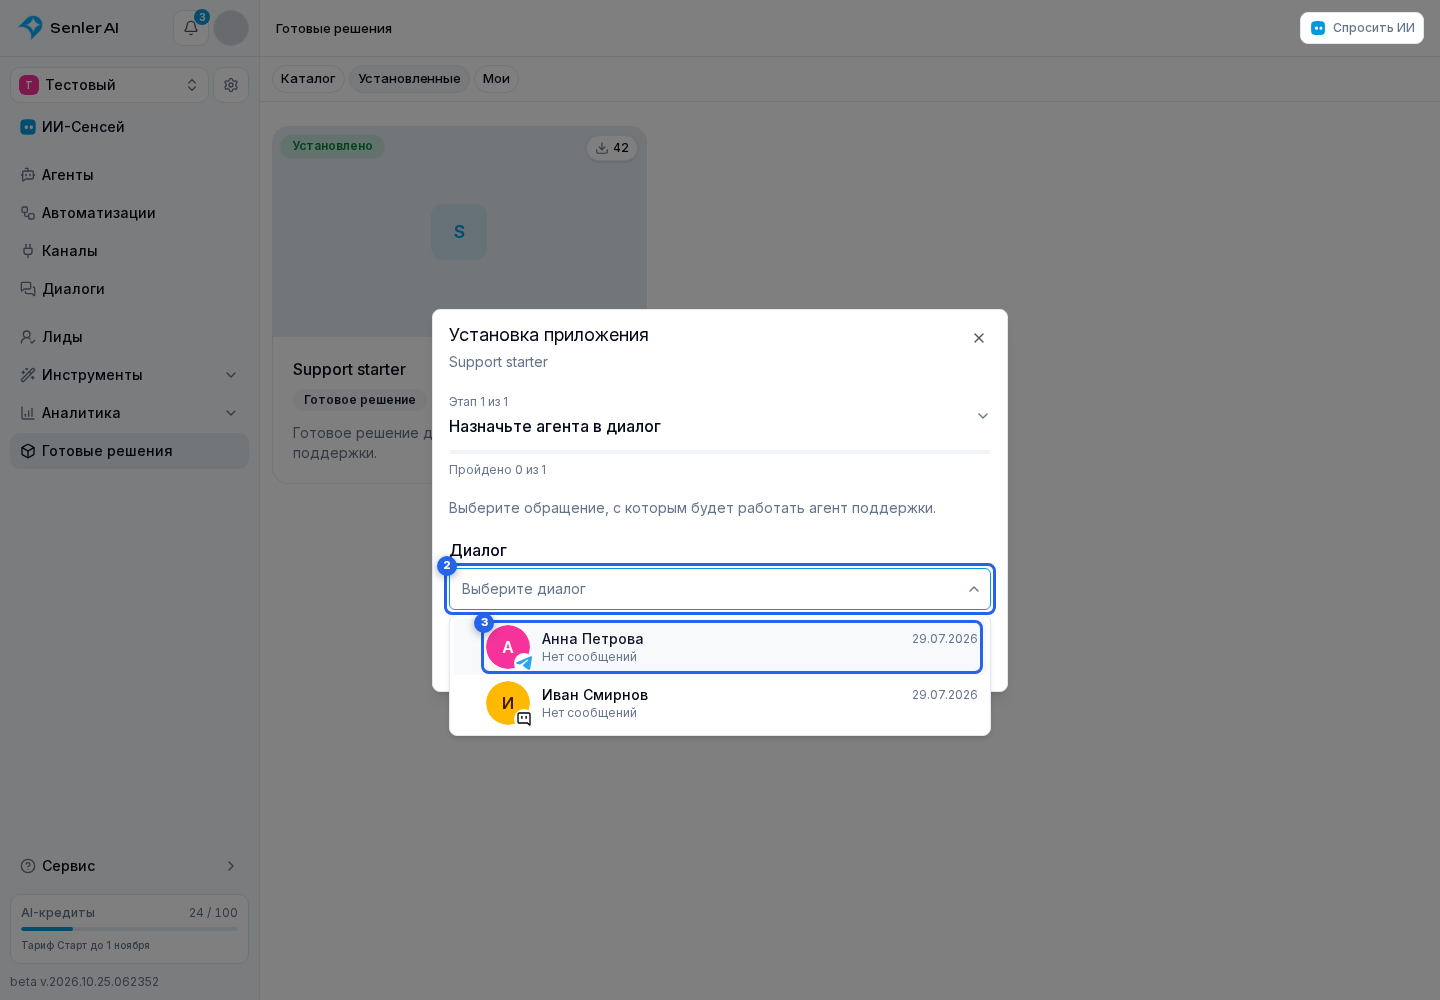Click the Support starter S thumbnail
The image size is (1440, 1000).
click(459, 232)
